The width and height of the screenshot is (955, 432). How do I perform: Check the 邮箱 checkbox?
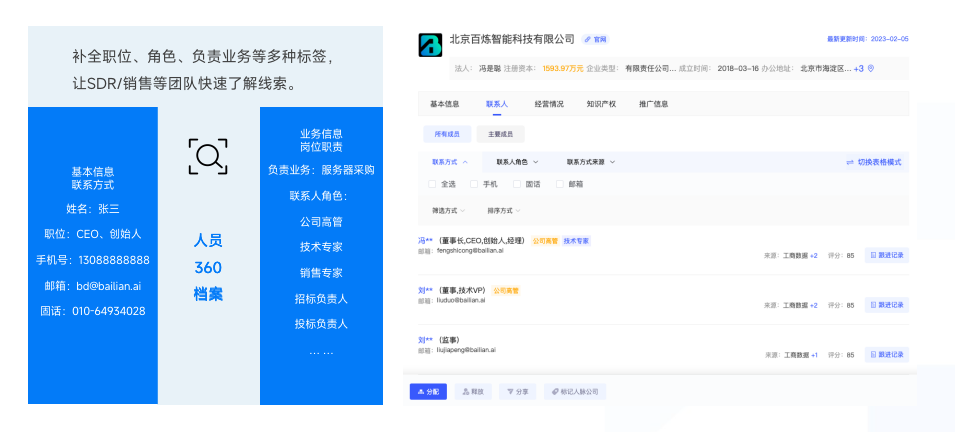[x=560, y=184]
